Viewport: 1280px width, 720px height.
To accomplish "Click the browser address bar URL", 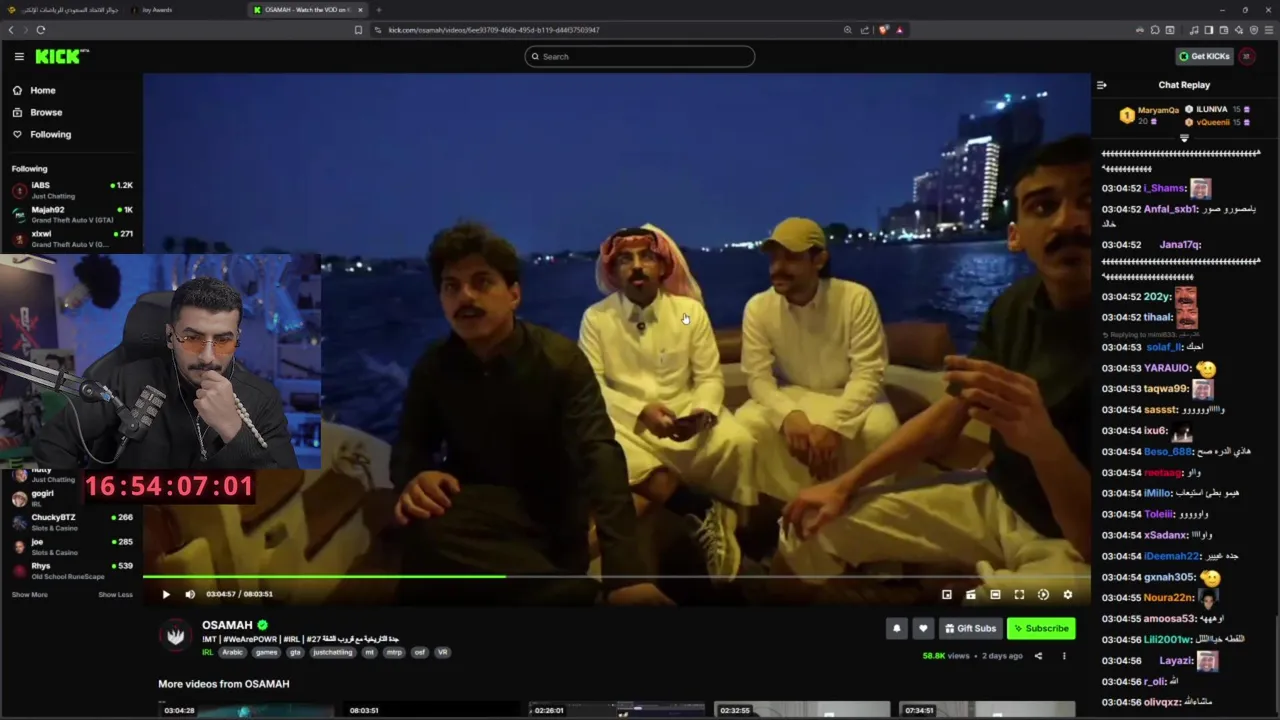I will (x=494, y=30).
